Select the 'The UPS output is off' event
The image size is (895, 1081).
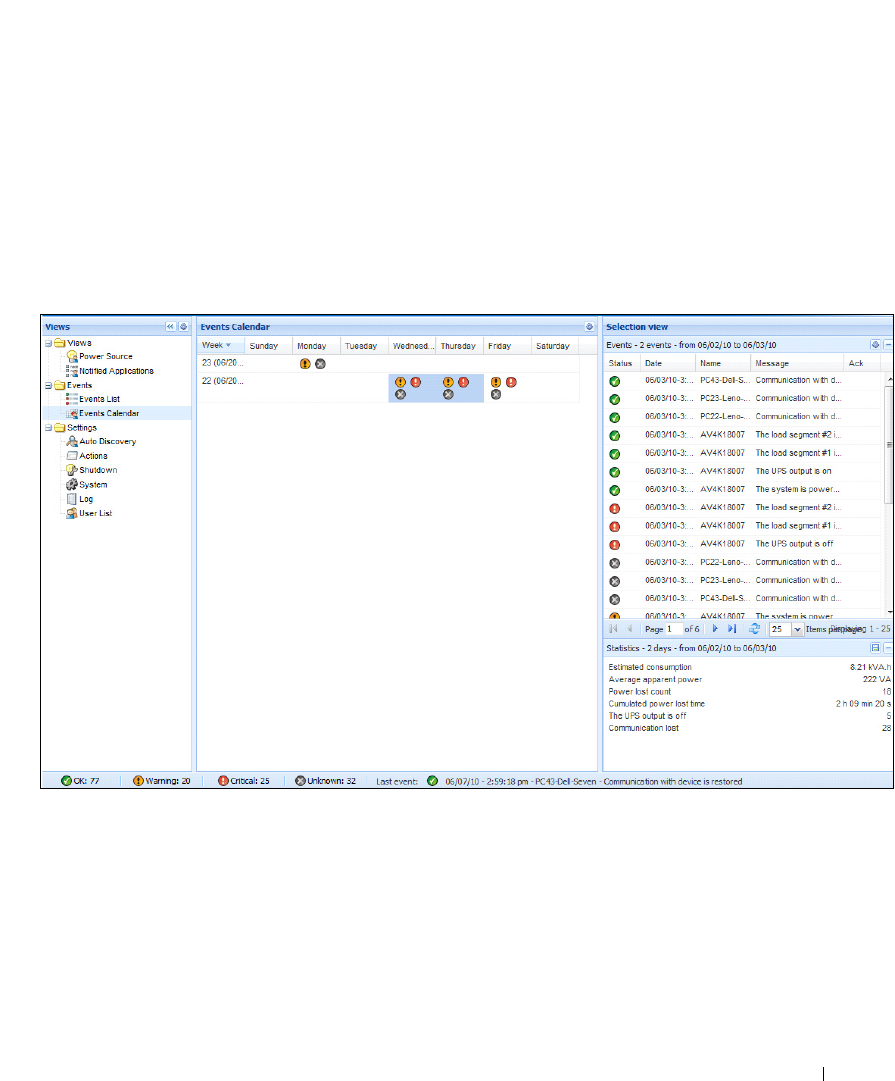pos(743,544)
